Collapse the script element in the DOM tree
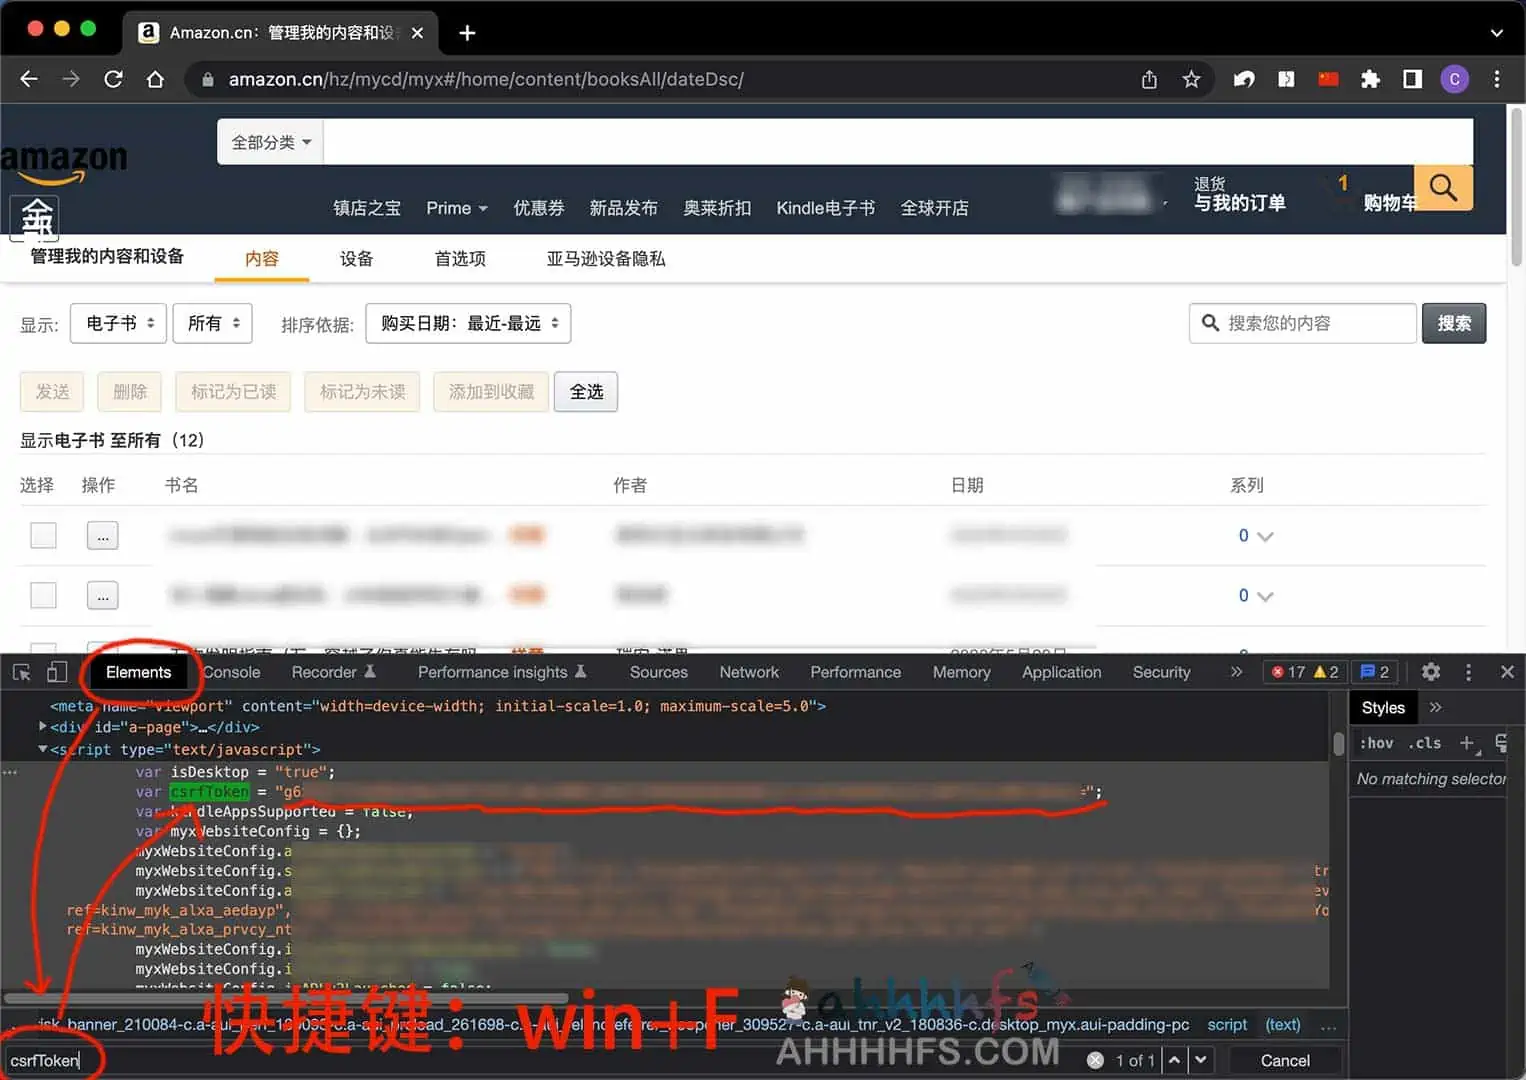The image size is (1526, 1080). [x=42, y=749]
